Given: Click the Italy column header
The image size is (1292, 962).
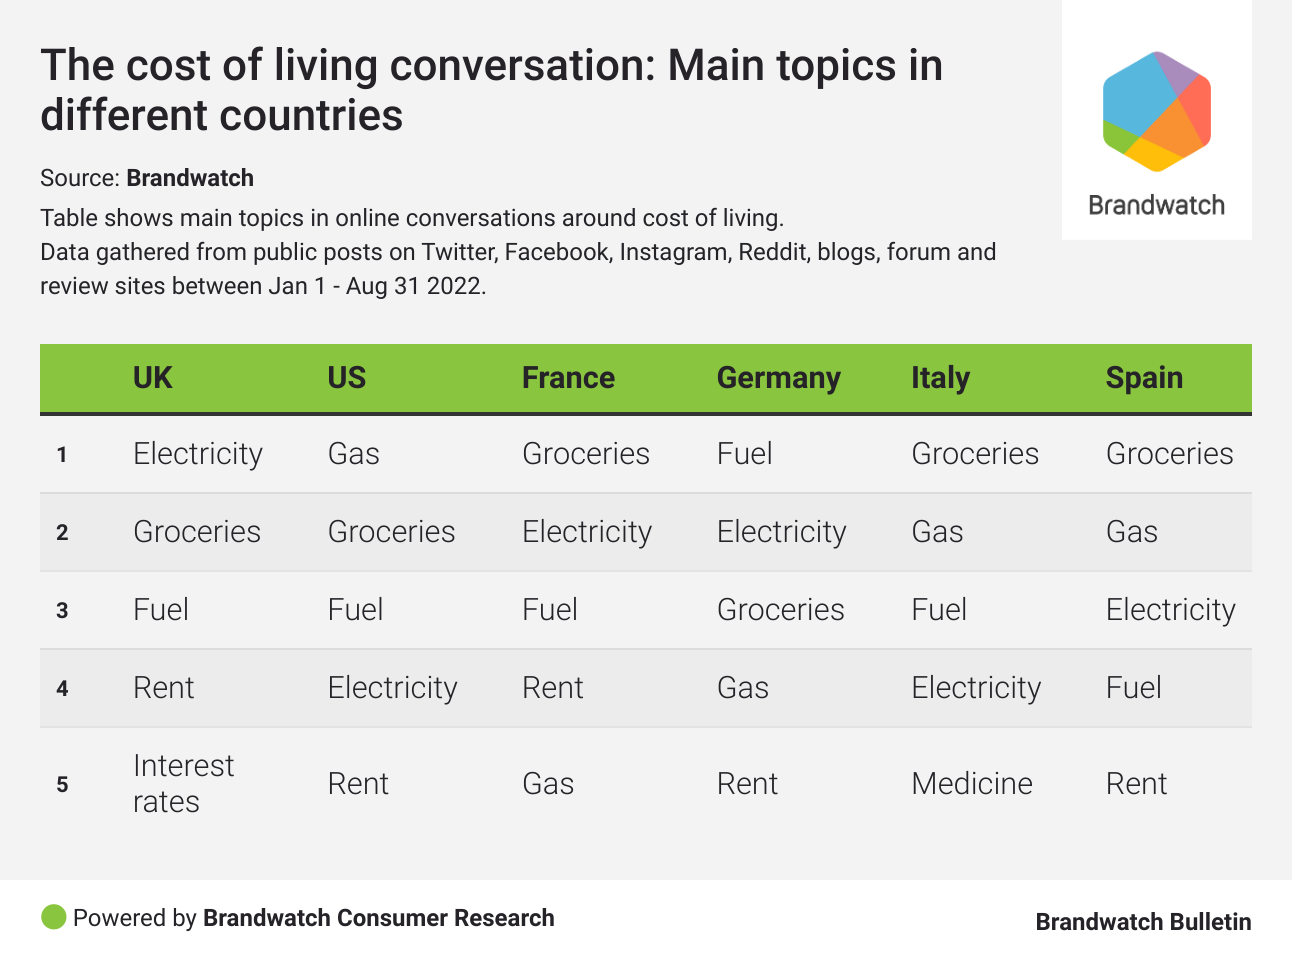Looking at the screenshot, I should click(x=940, y=378).
